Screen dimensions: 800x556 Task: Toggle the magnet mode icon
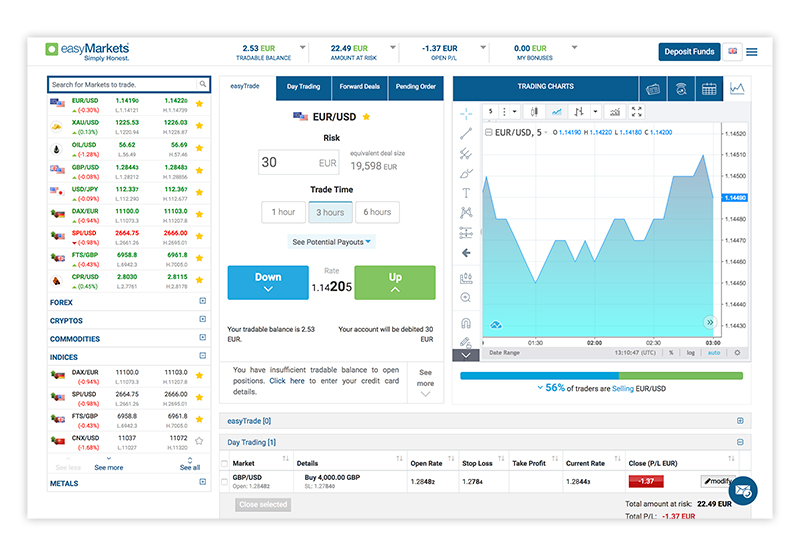point(466,322)
